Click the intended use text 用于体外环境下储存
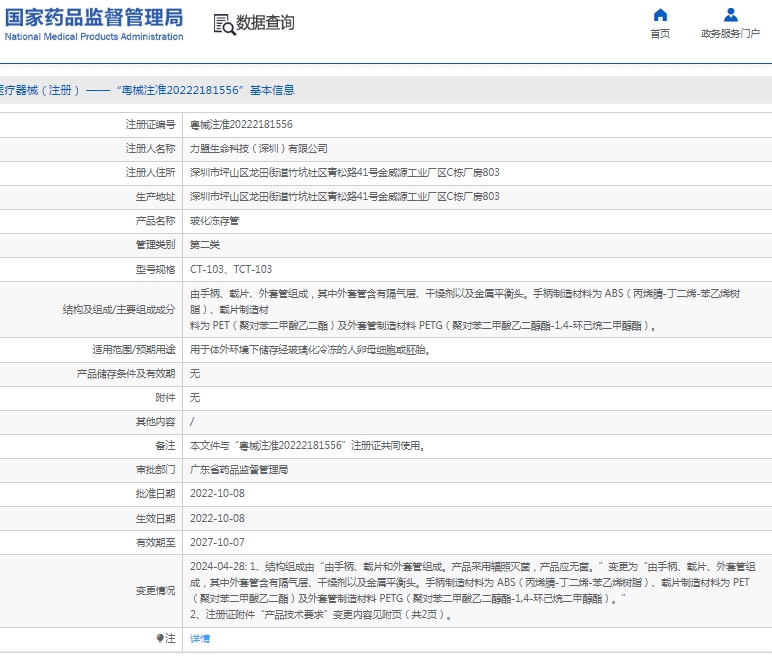The width and height of the screenshot is (772, 659). pyautogui.click(x=311, y=350)
